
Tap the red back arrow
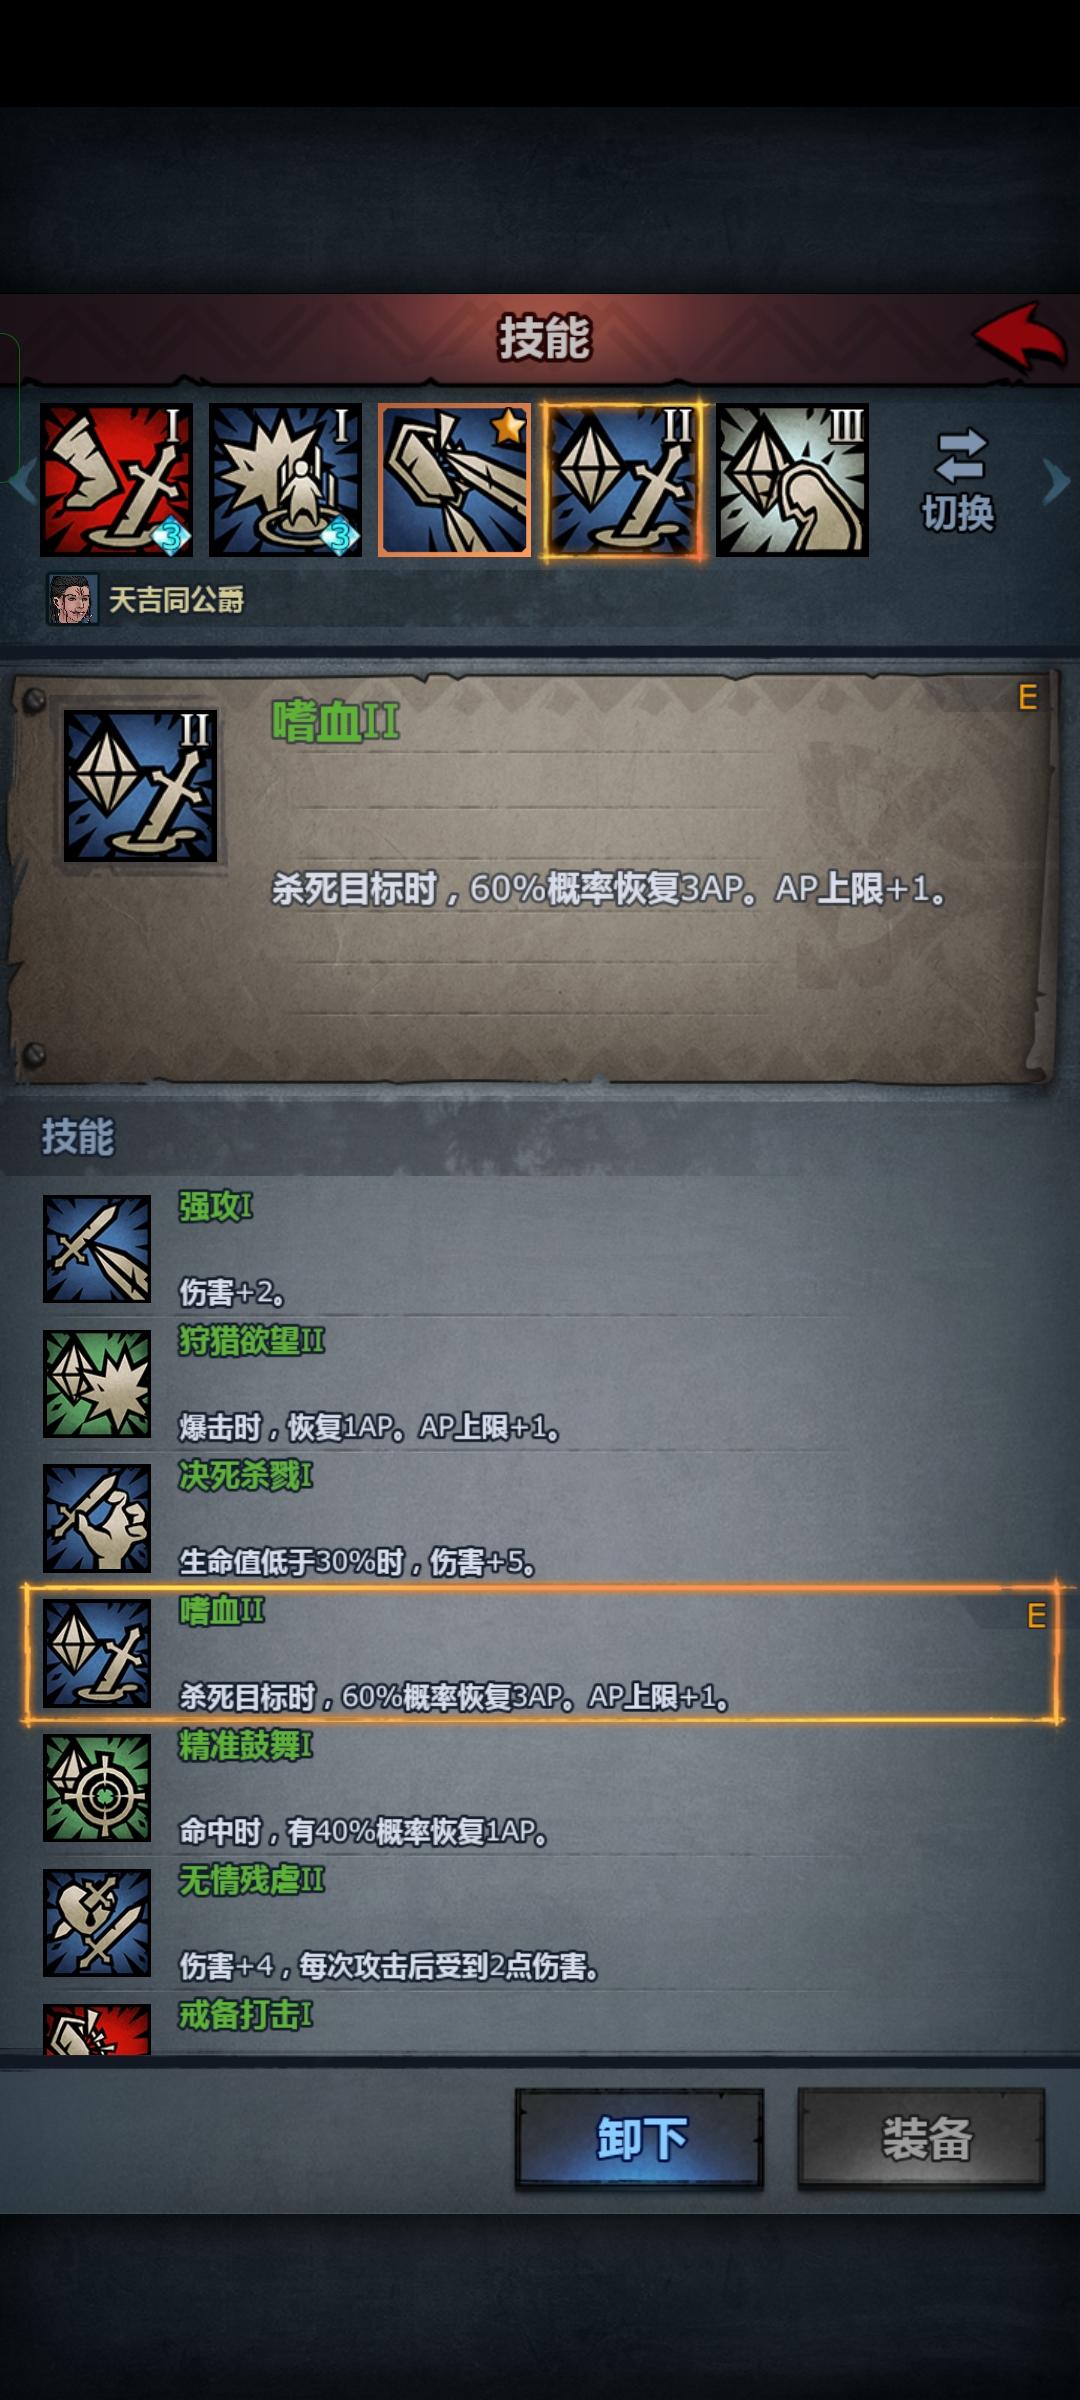click(x=1020, y=337)
